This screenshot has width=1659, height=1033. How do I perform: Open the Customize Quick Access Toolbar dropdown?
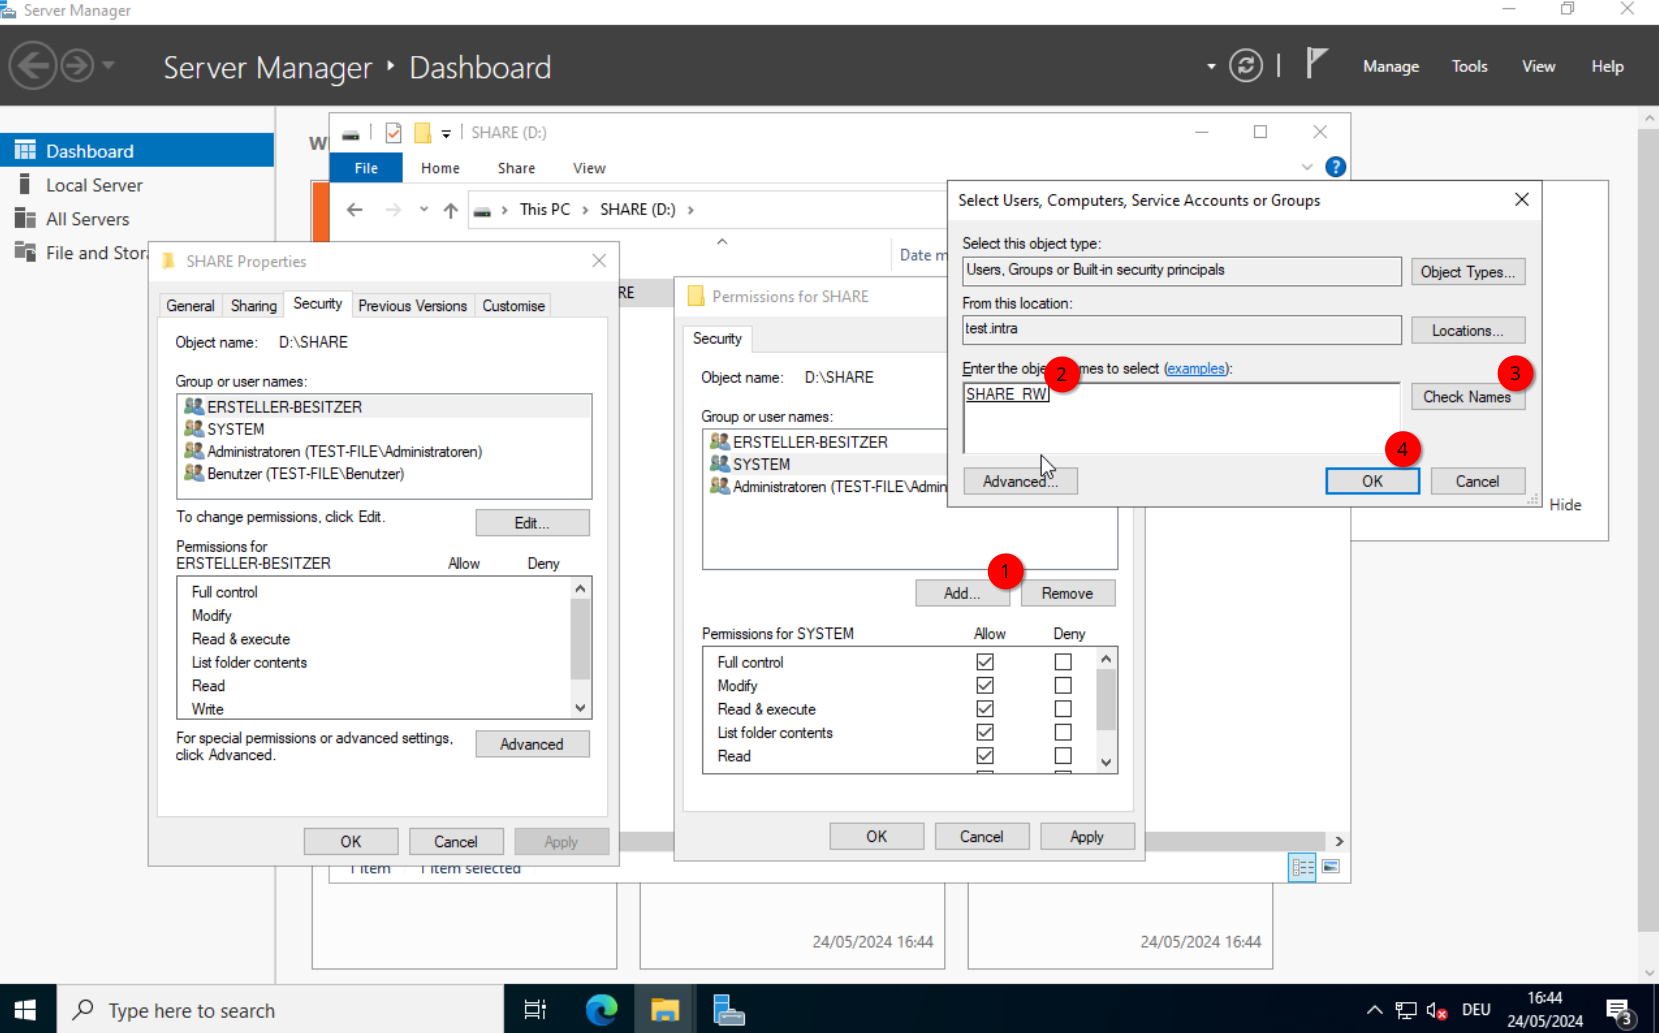(x=446, y=133)
